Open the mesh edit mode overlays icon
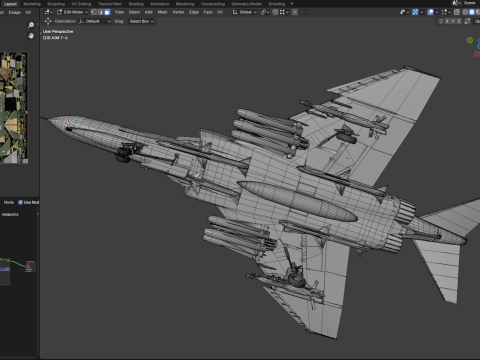 click(445, 12)
